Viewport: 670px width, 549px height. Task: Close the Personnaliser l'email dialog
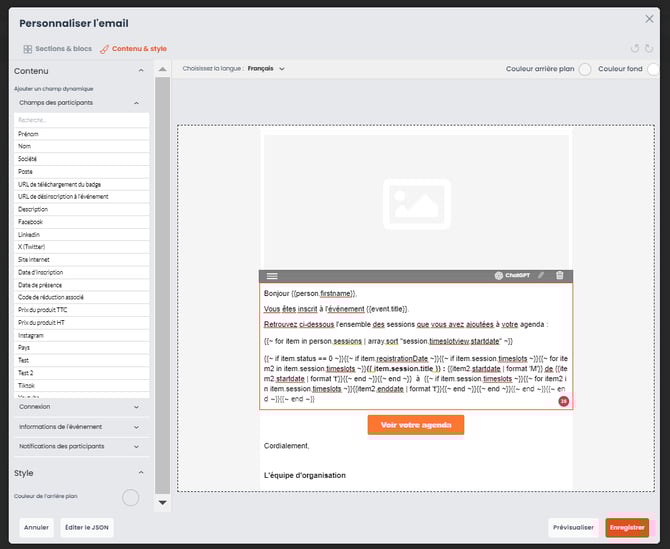[650, 18]
